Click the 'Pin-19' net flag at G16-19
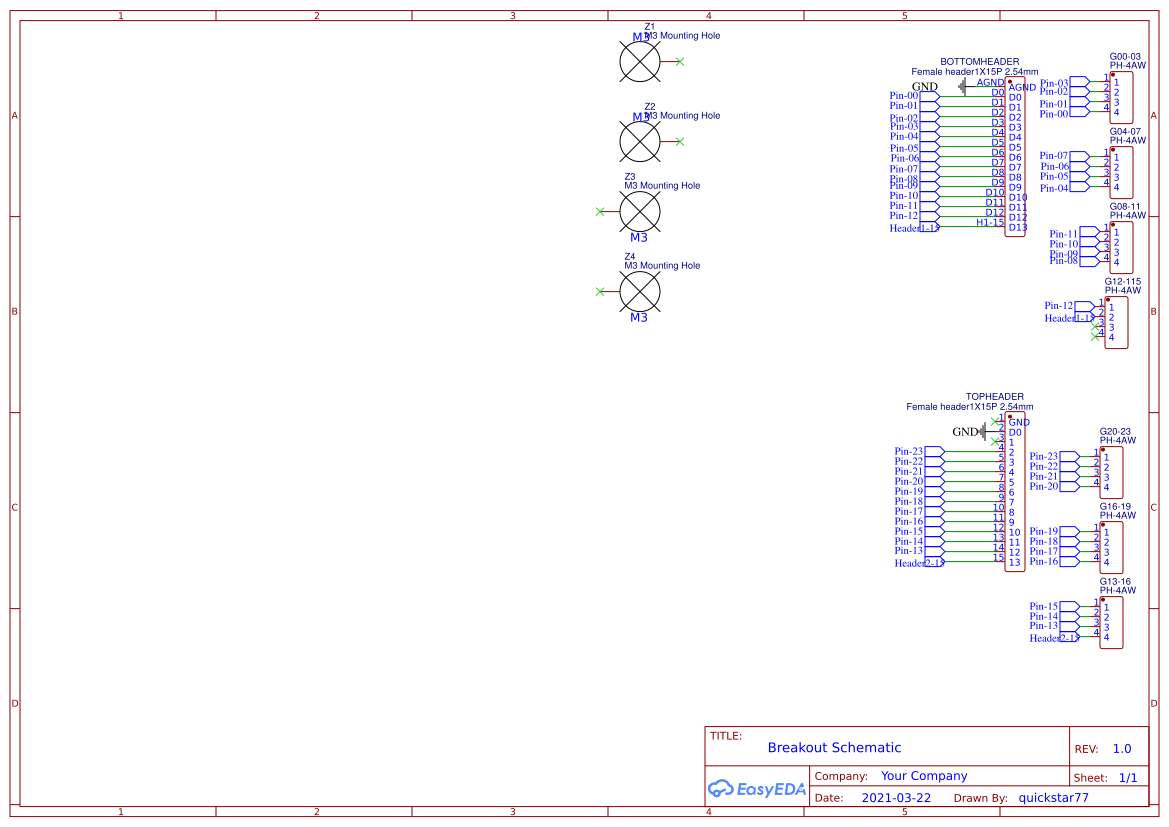This screenshot has width=1169, height=827. coord(1055,531)
